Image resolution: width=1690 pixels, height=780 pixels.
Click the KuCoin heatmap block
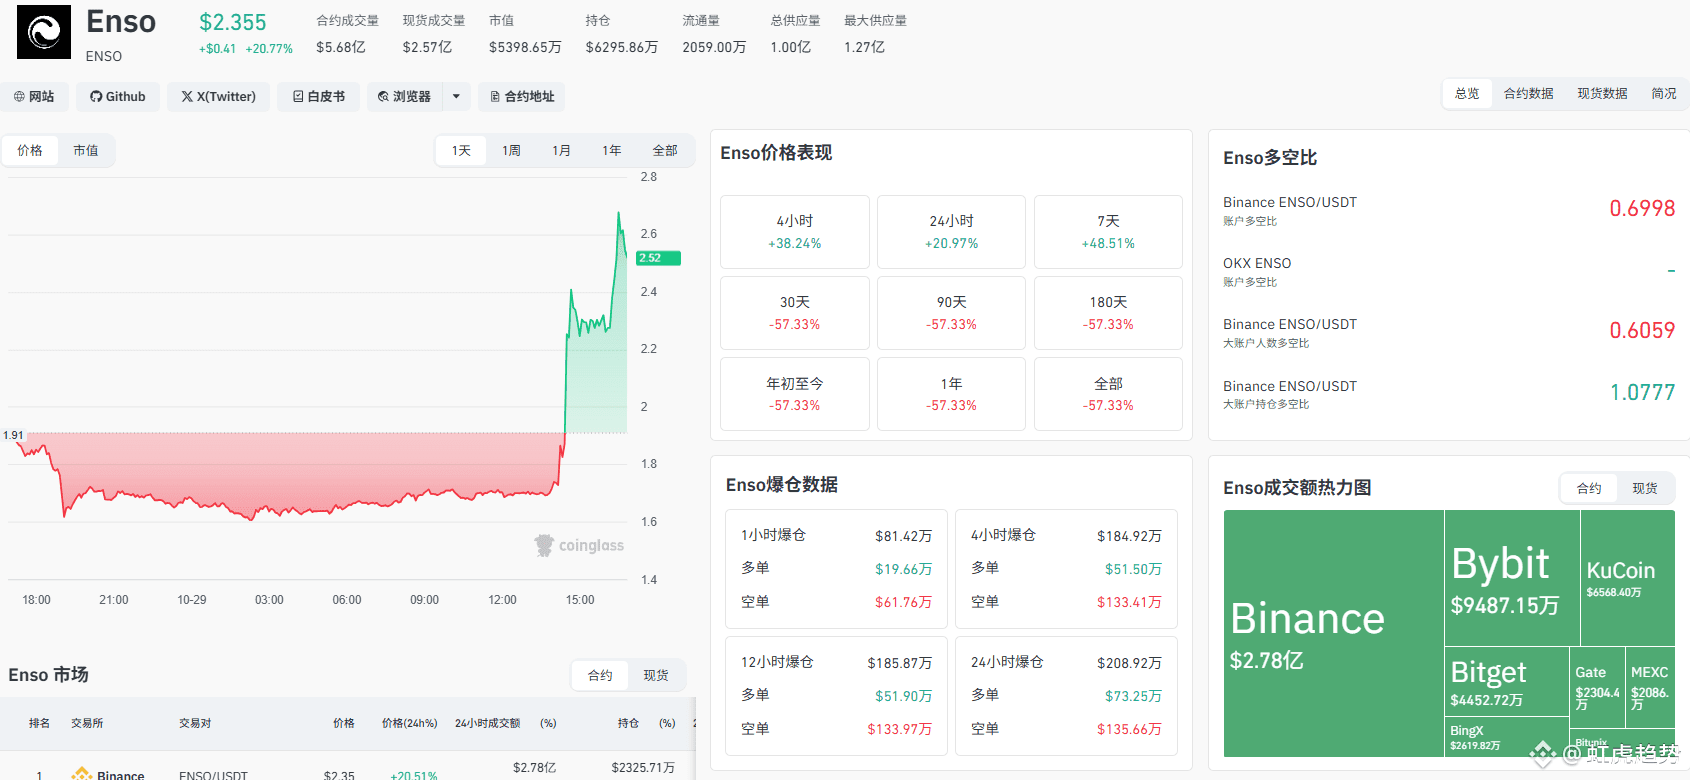tap(1628, 578)
